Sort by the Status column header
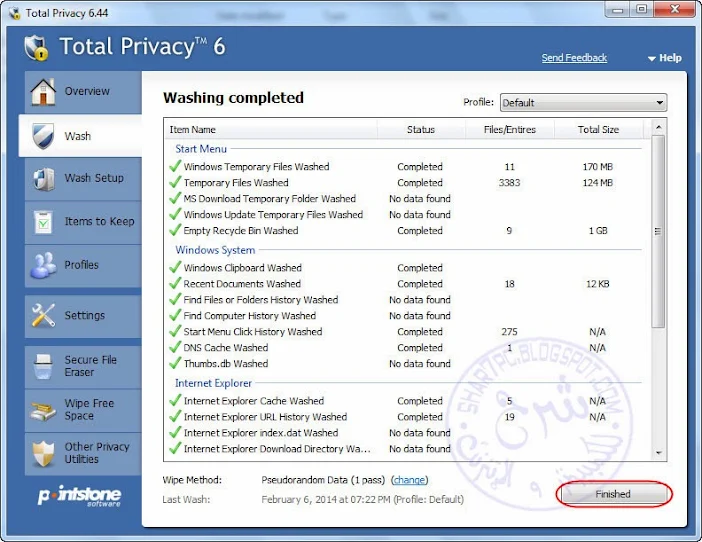The width and height of the screenshot is (702, 542). [421, 129]
